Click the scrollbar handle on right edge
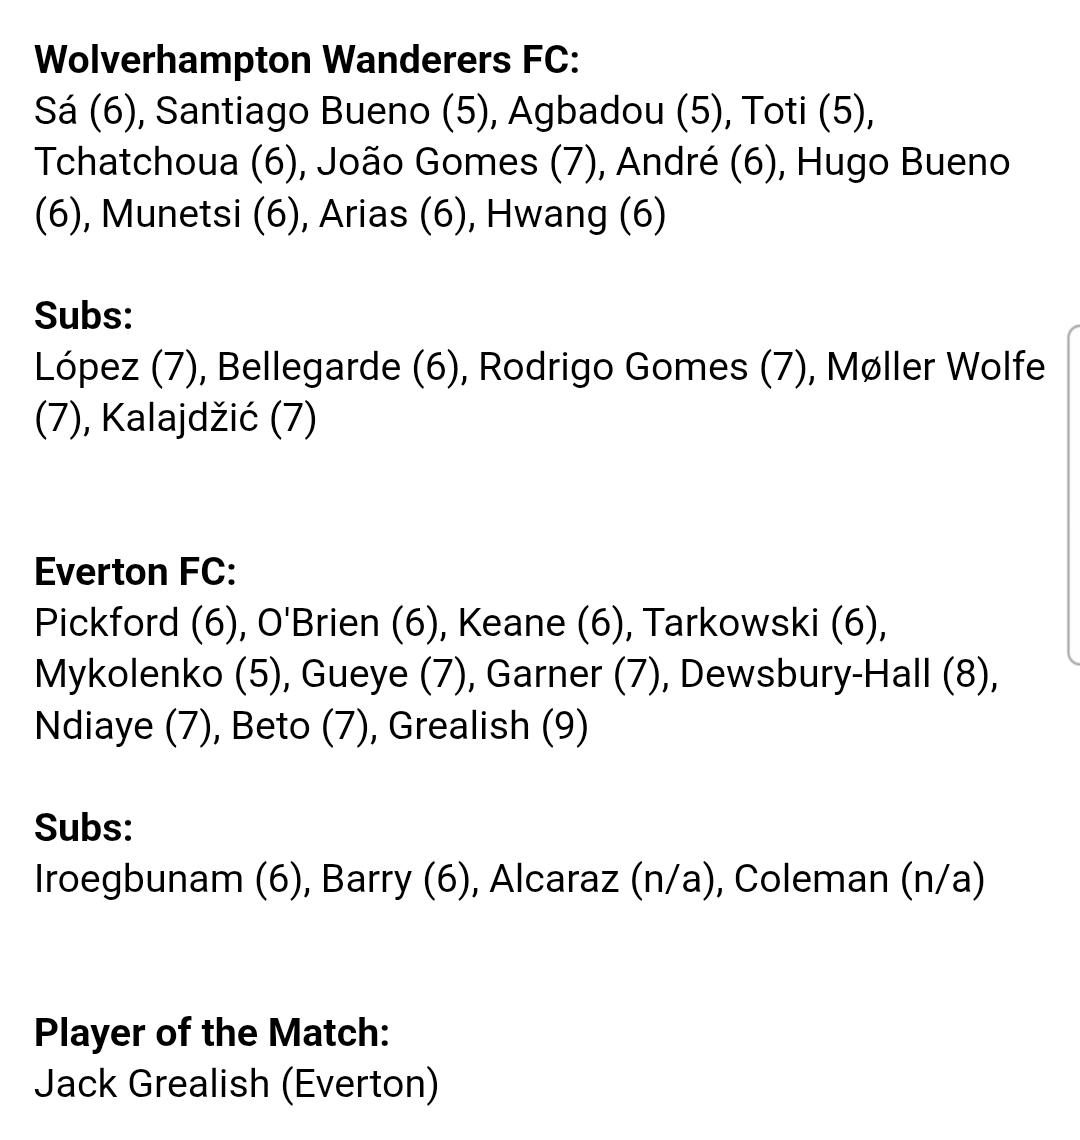This screenshot has height=1140, width=1080. tap(1073, 495)
